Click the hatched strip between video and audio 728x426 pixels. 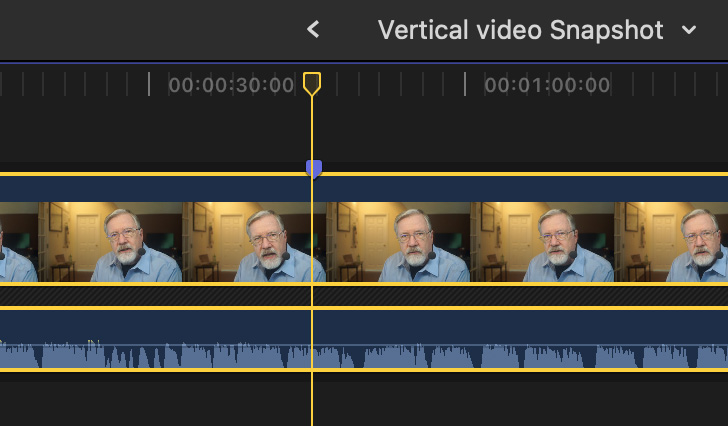[450, 296]
